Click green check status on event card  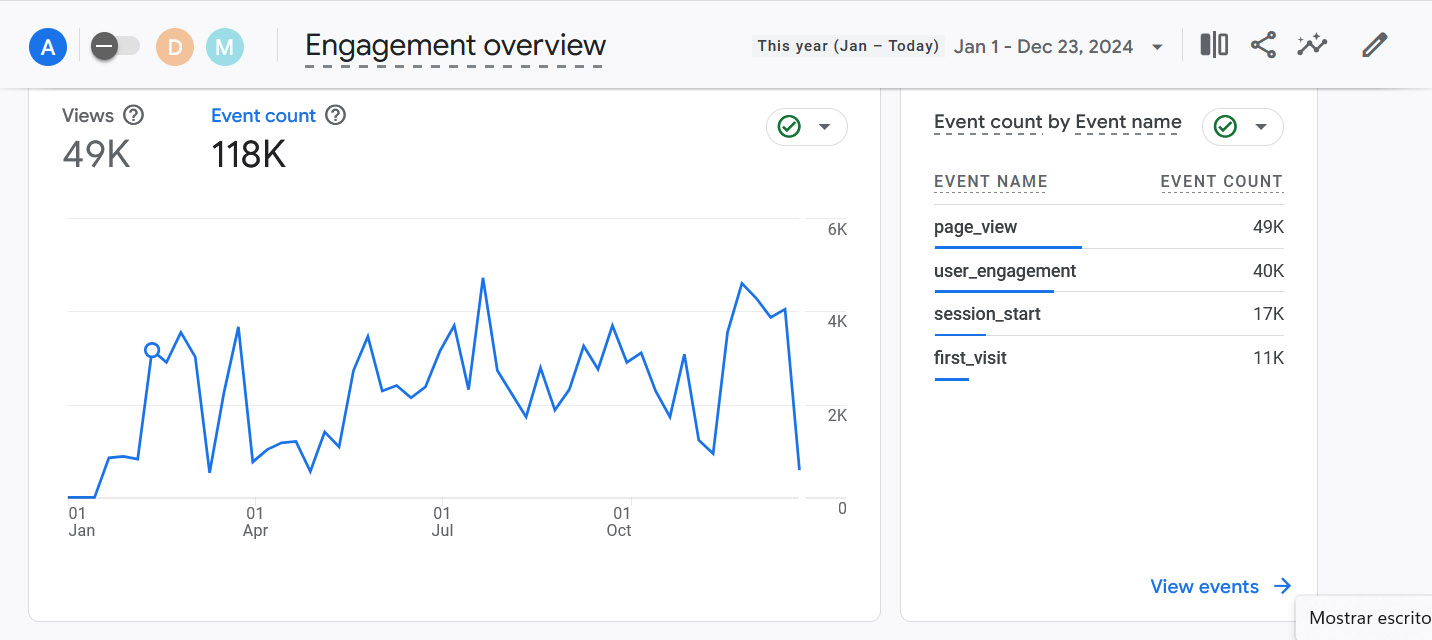tap(1225, 127)
